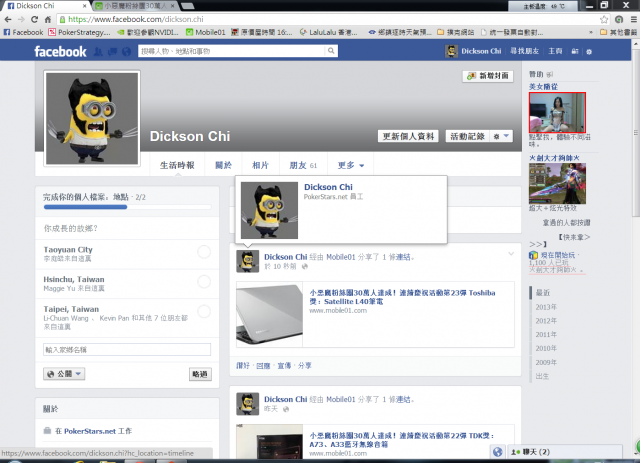Click the browser back arrow
640x463 pixels.
click(8, 19)
